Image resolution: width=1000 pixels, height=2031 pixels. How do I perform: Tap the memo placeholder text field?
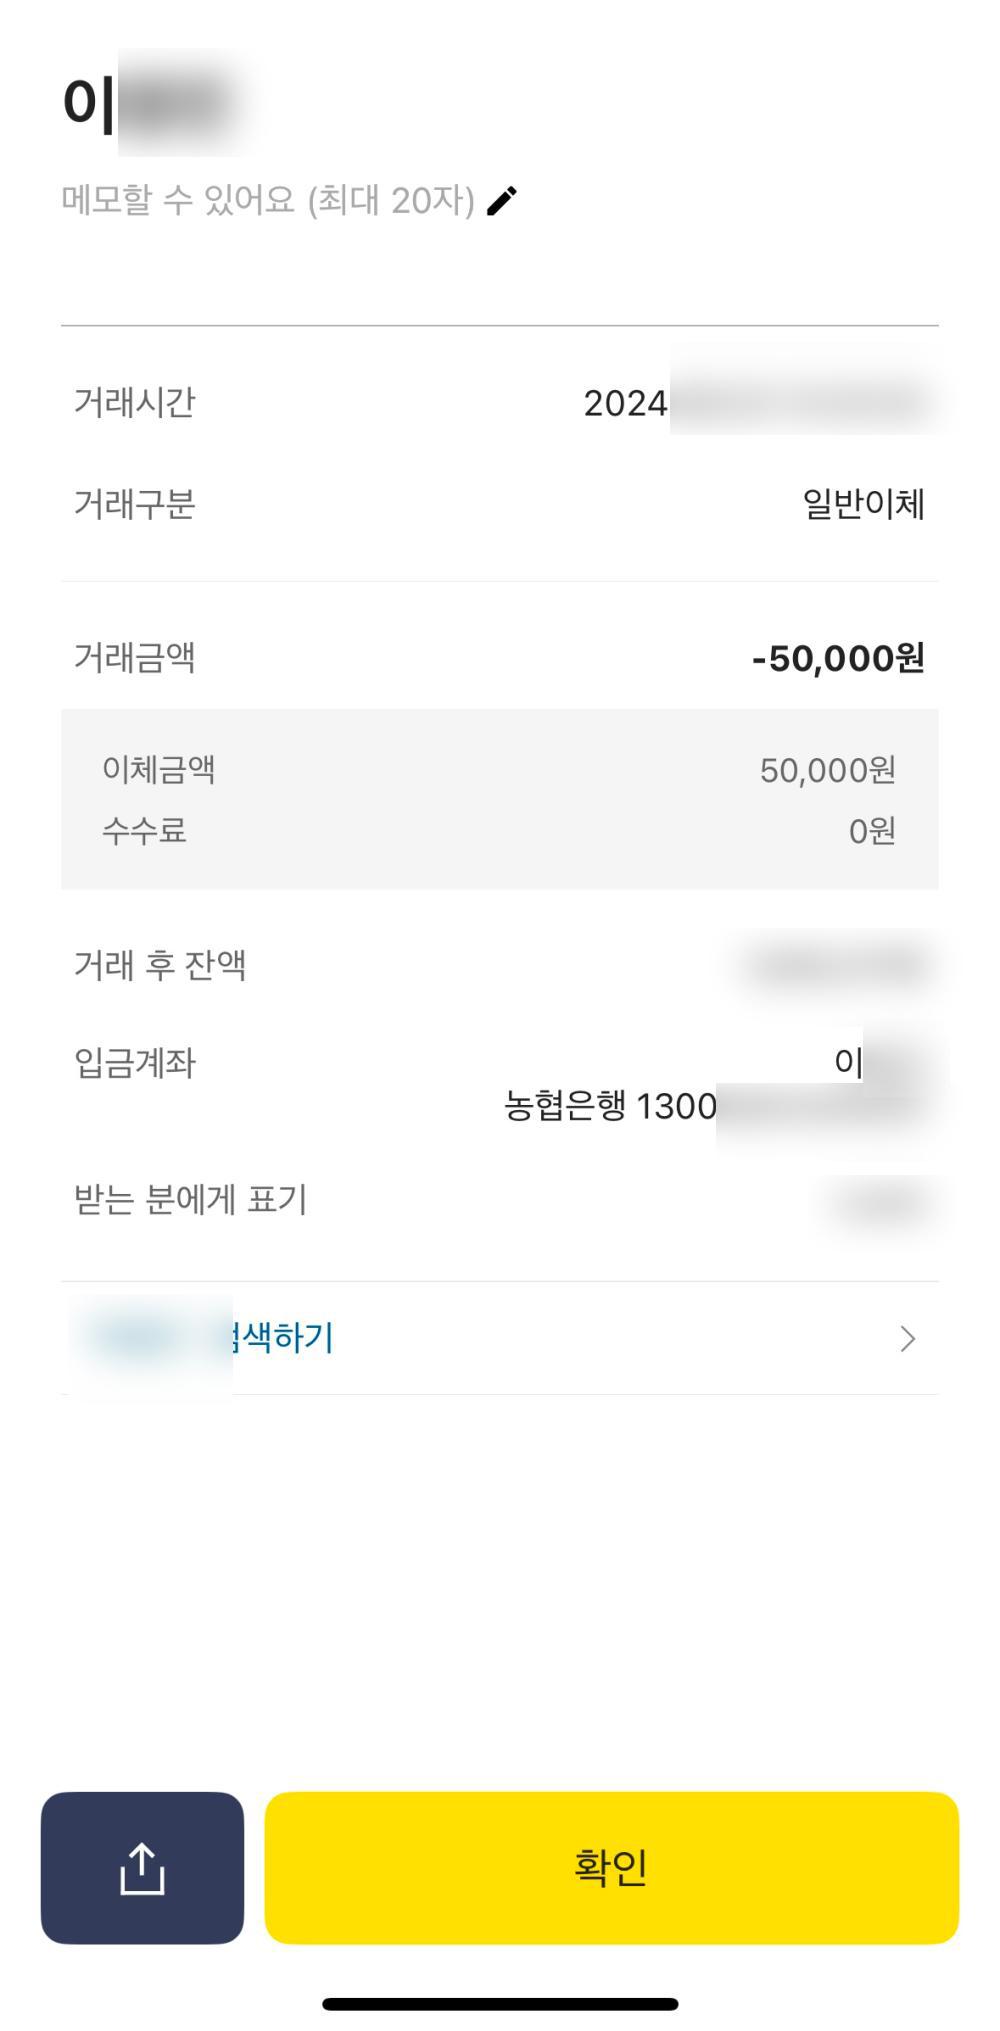coord(268,201)
